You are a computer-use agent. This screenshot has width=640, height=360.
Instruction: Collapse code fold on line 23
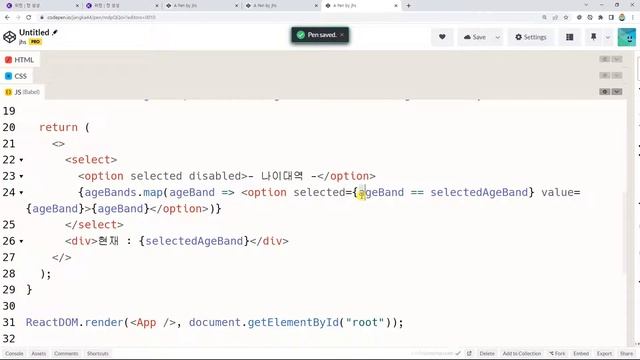[x=21, y=176]
